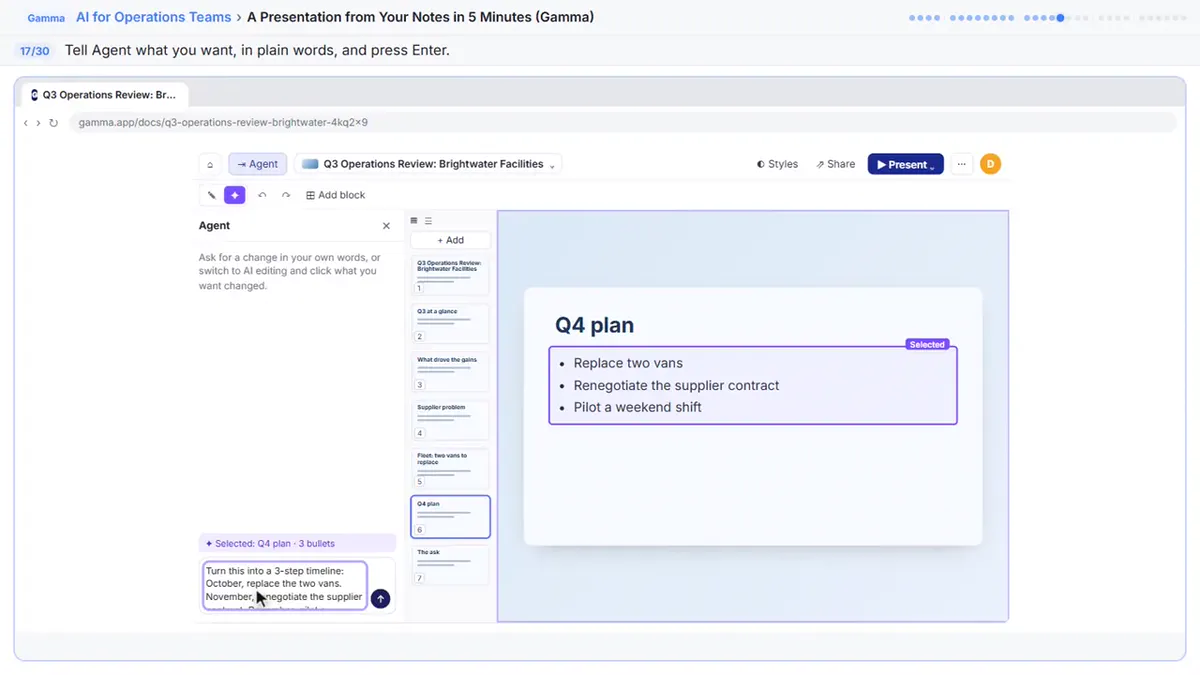The image size is (1200, 675).
Task: Go forward in the browser
Action: click(x=38, y=123)
